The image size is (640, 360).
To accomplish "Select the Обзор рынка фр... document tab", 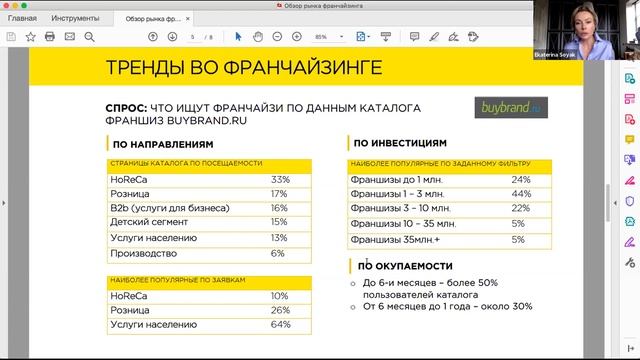I will [x=153, y=19].
